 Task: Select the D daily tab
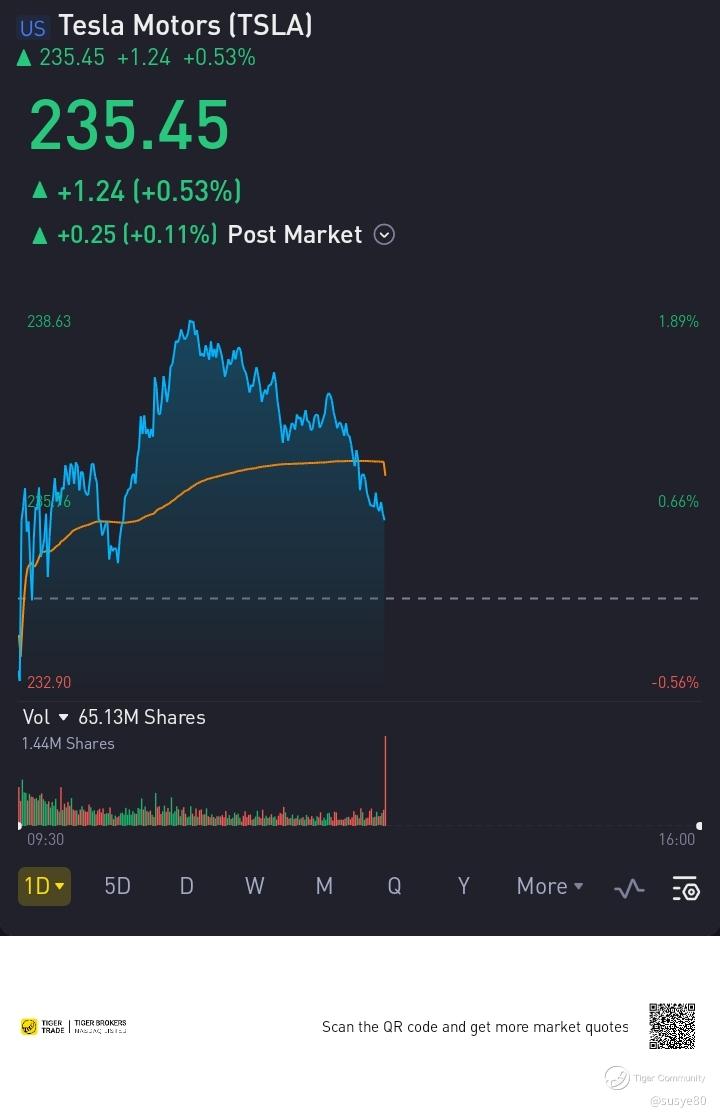point(187,886)
